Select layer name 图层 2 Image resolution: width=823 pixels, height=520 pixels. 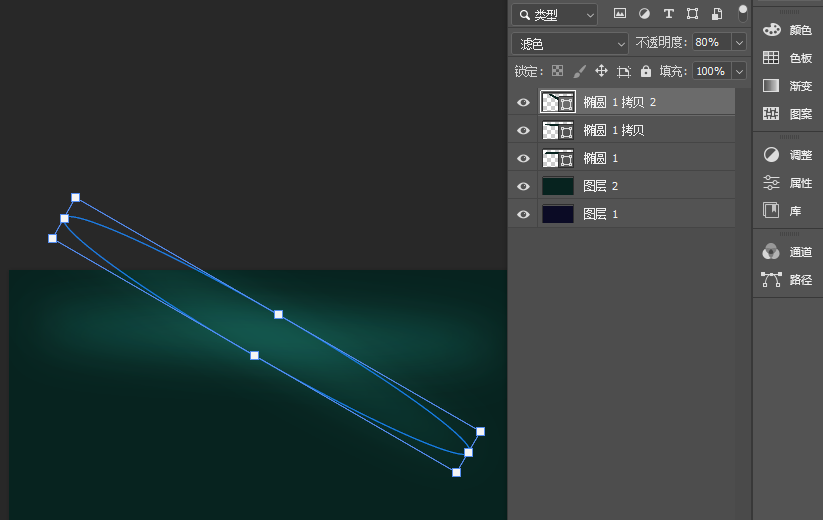[600, 186]
